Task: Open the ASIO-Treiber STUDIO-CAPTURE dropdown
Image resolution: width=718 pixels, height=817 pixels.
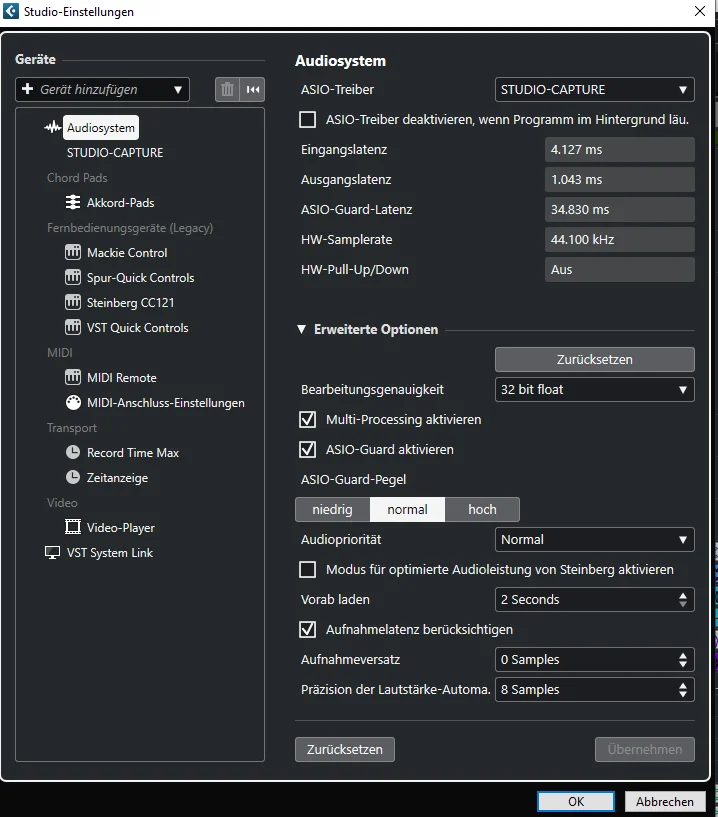Action: pyautogui.click(x=595, y=90)
